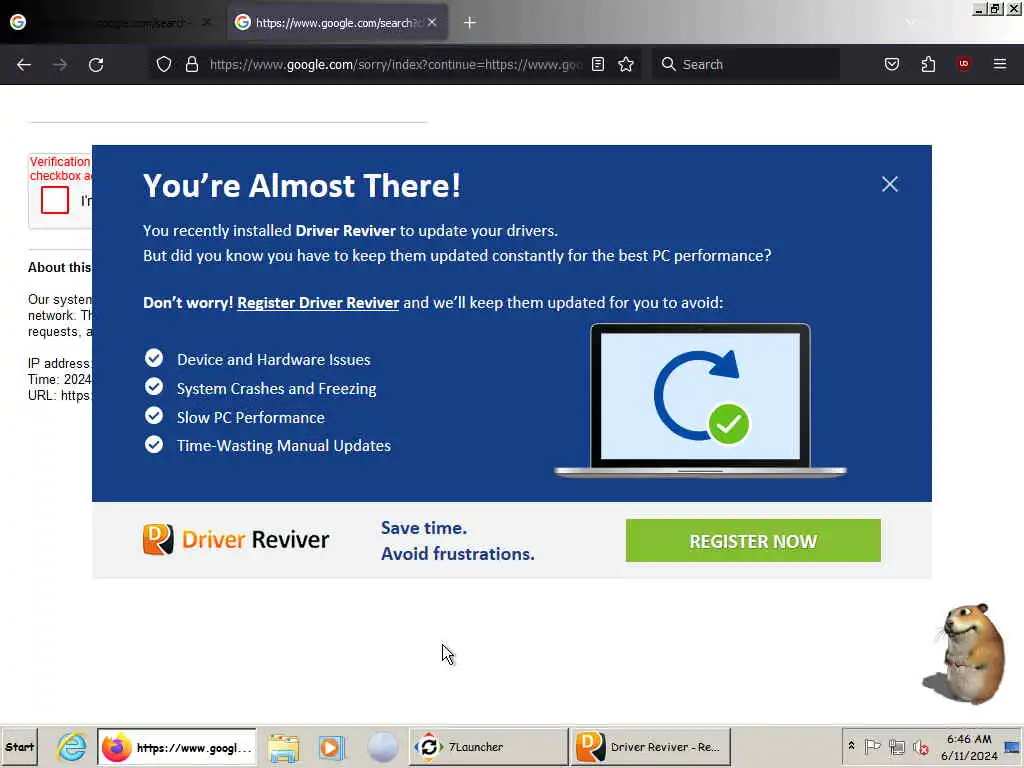
Task: Open the Windows Start menu
Action: tap(20, 747)
